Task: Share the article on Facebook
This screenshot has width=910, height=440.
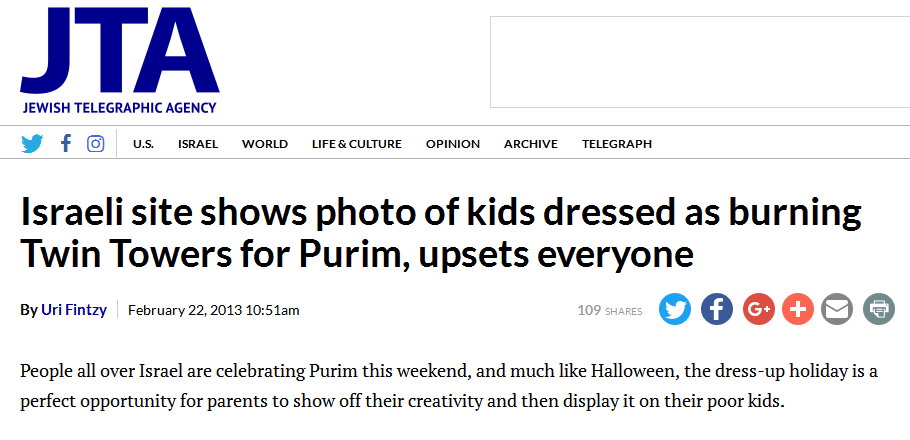Action: (717, 309)
